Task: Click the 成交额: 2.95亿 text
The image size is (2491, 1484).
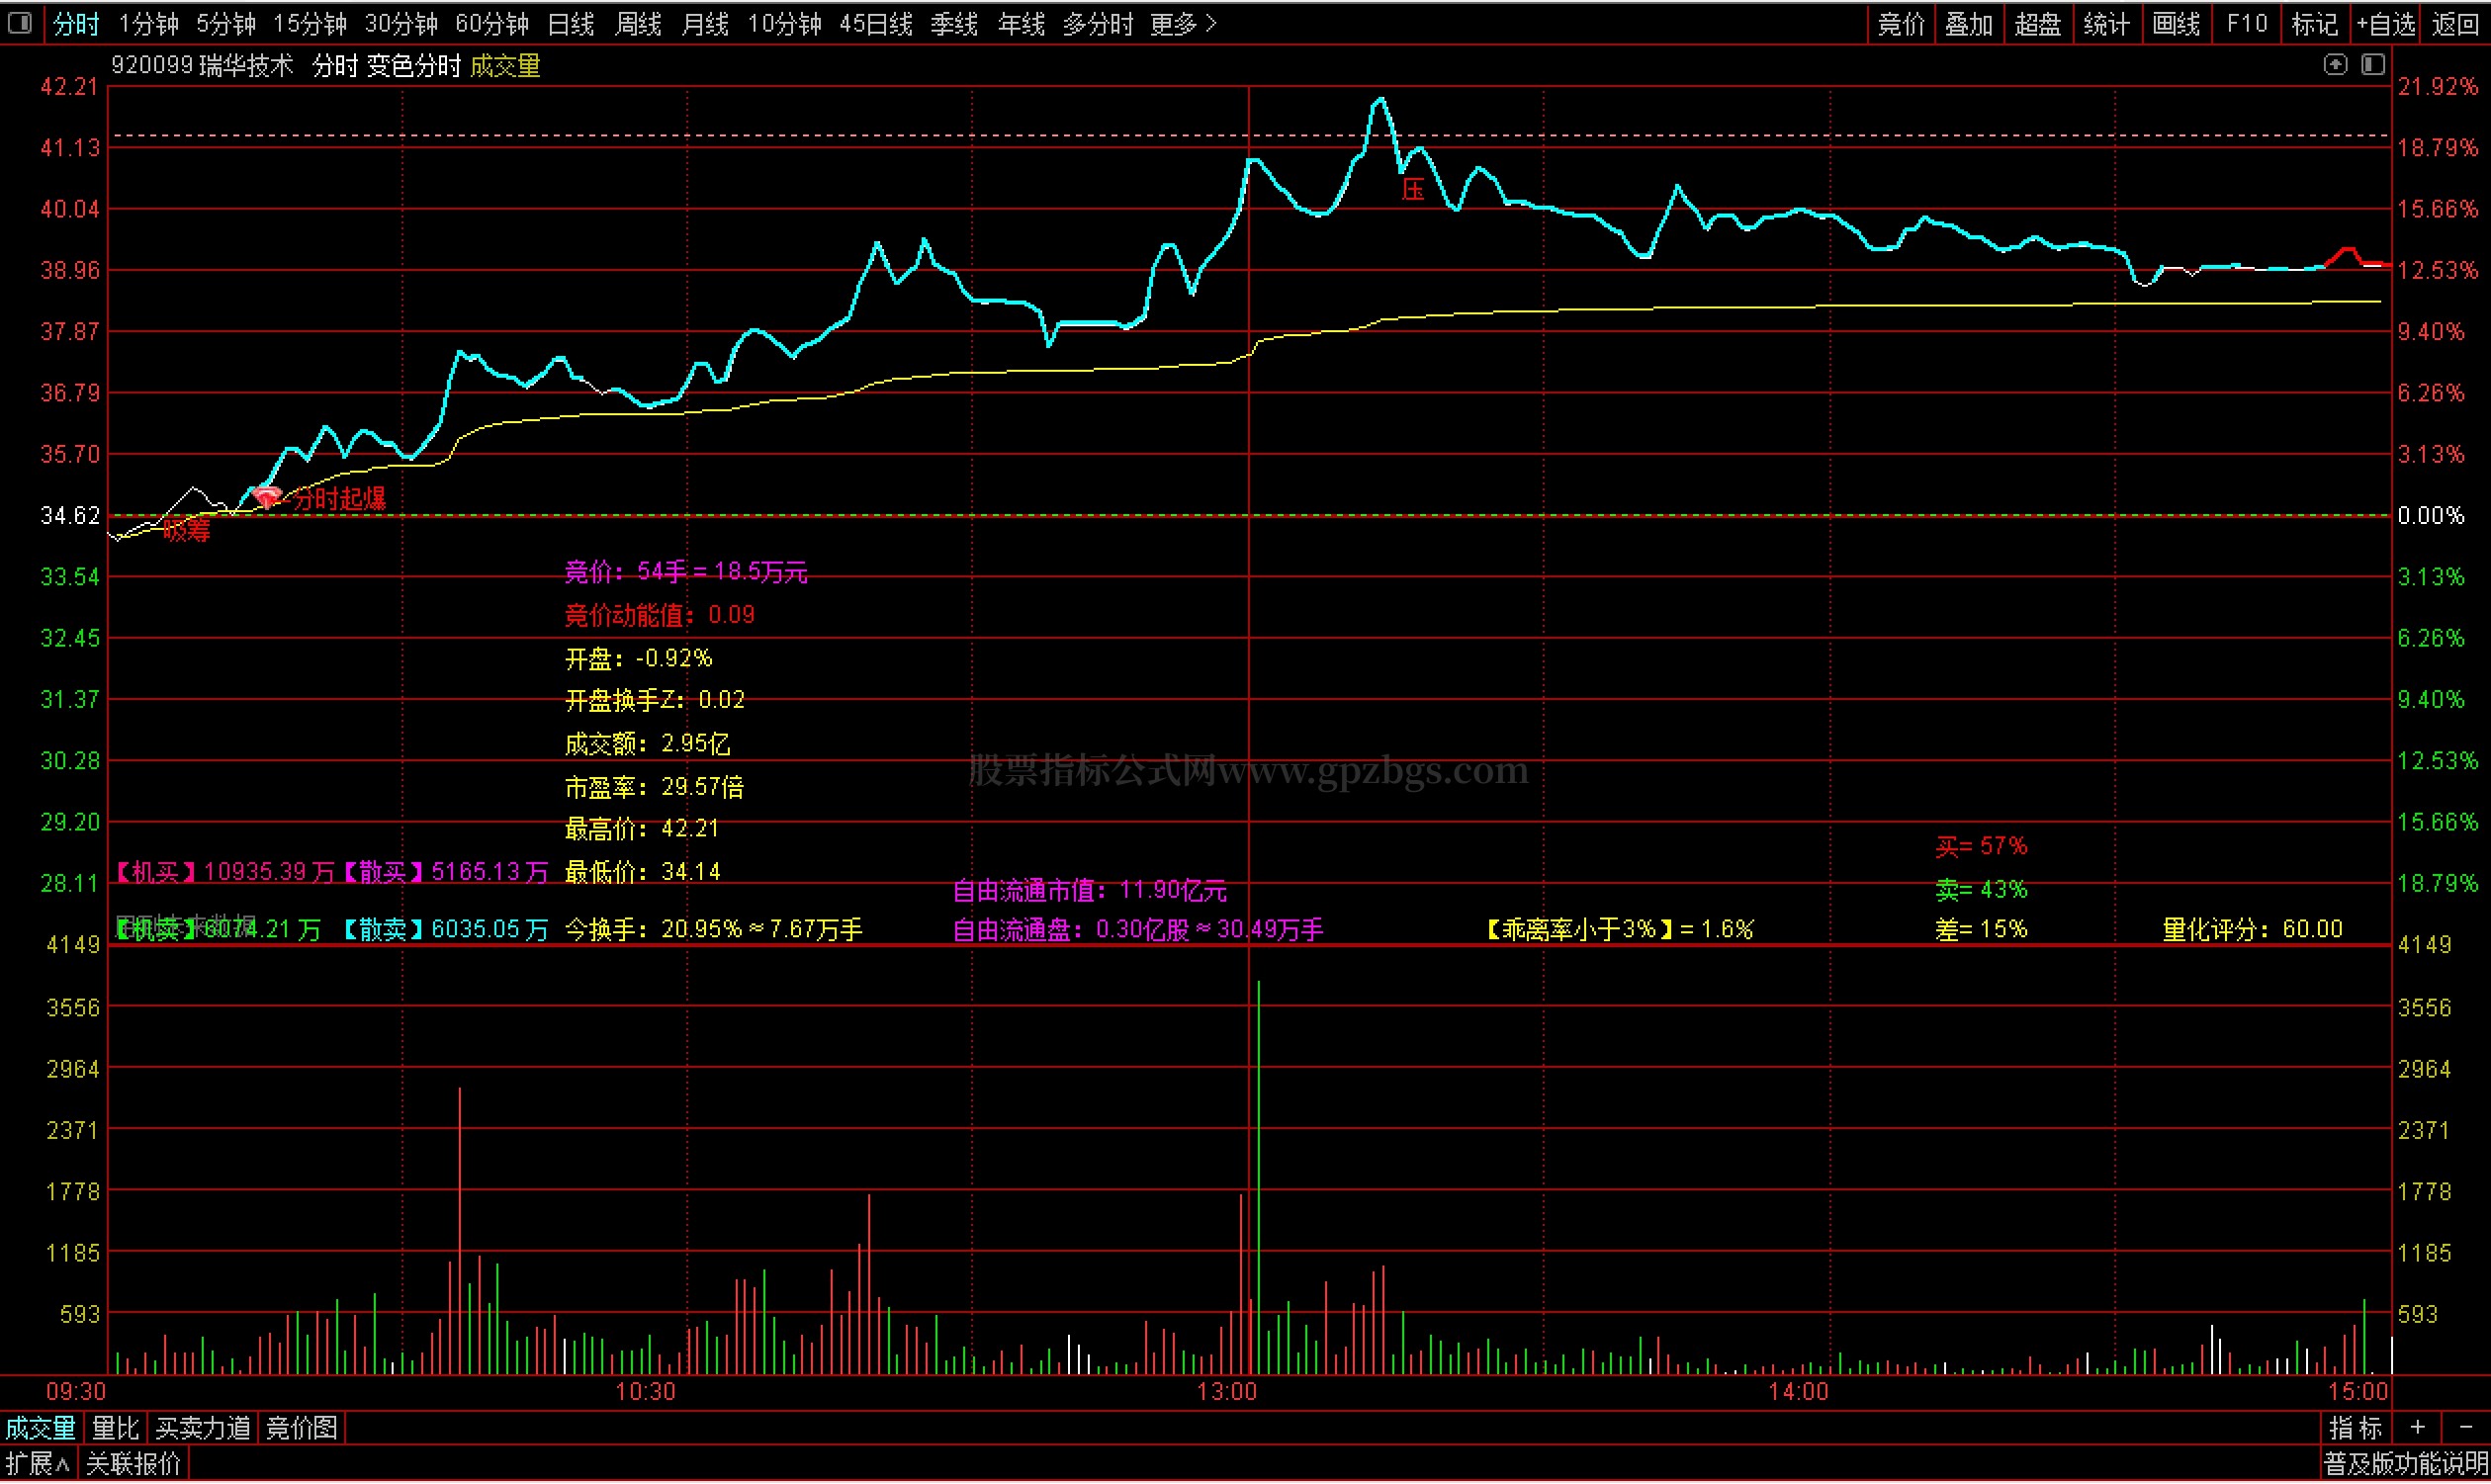Action: coord(647,744)
